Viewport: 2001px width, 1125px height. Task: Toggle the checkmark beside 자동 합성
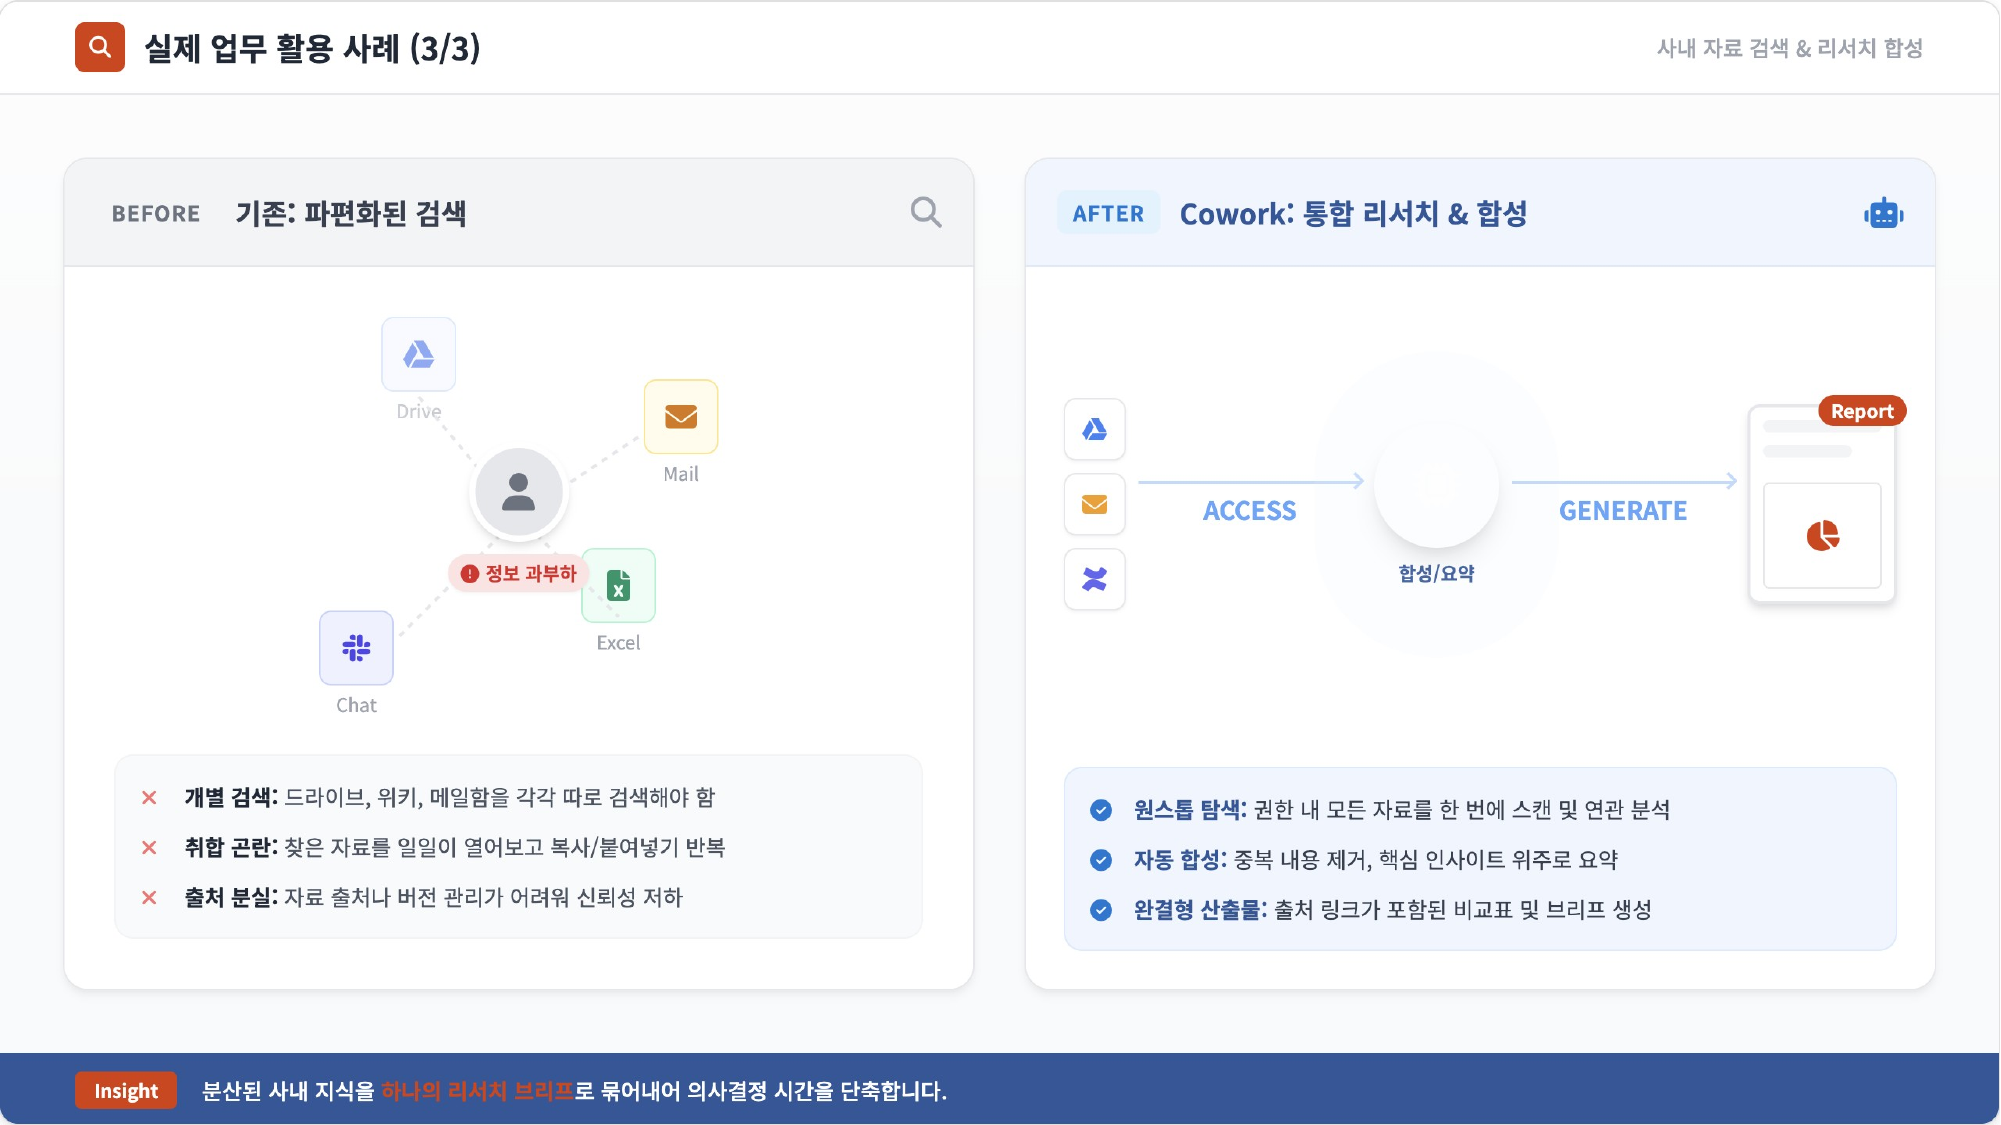(1101, 860)
